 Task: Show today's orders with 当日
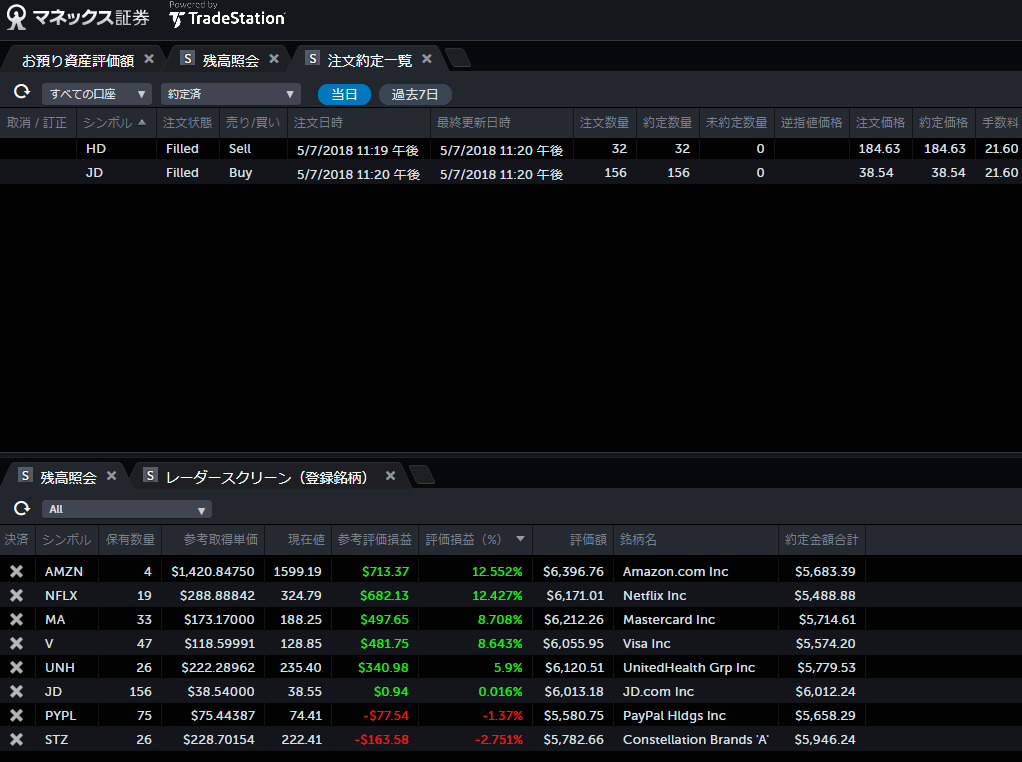pyautogui.click(x=344, y=95)
